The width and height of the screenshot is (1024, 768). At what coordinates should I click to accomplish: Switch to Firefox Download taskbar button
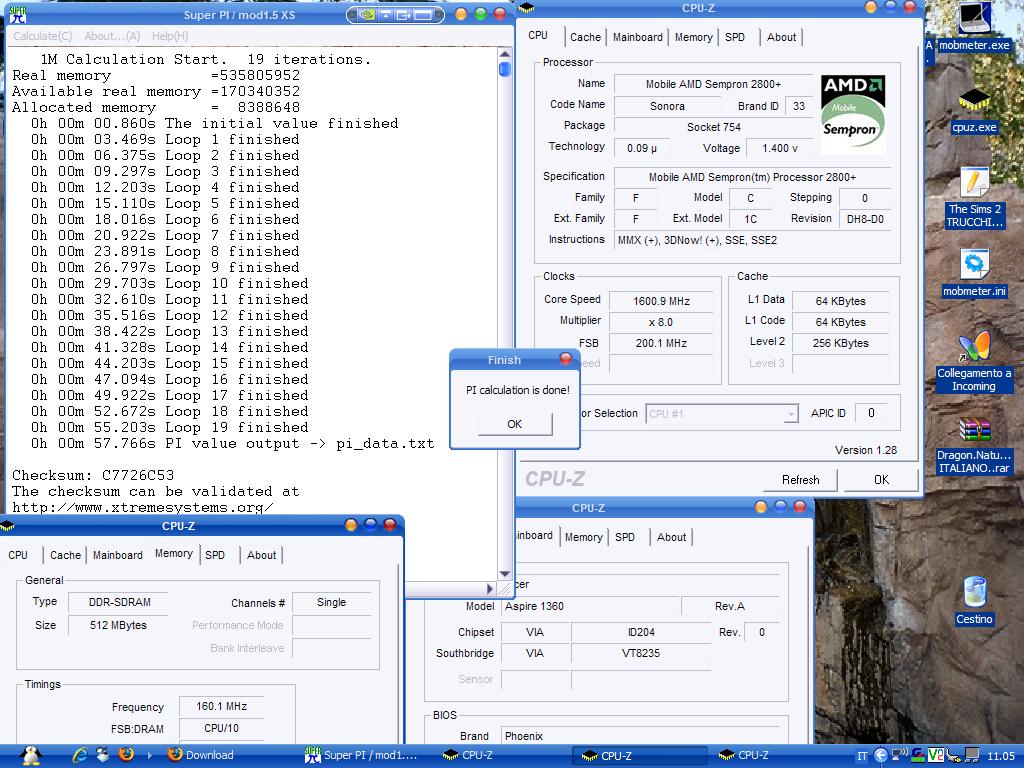(201, 755)
